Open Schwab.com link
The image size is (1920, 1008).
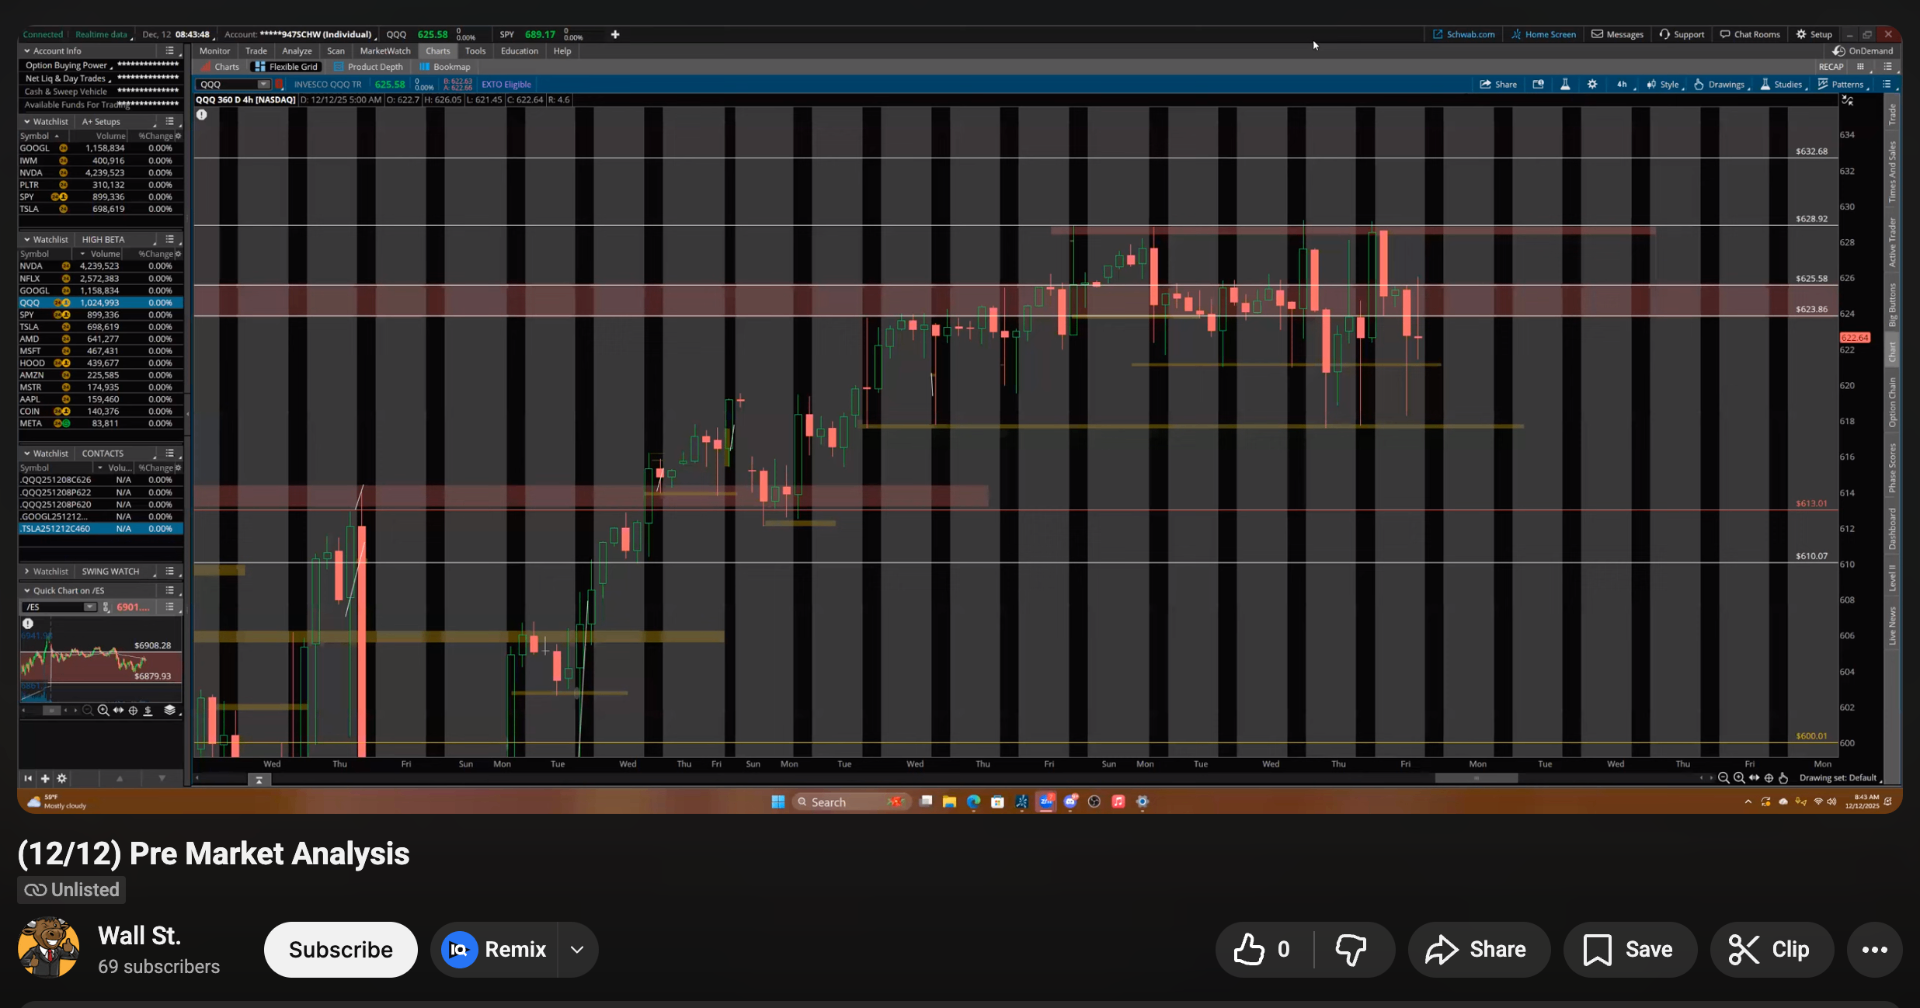tap(1464, 34)
